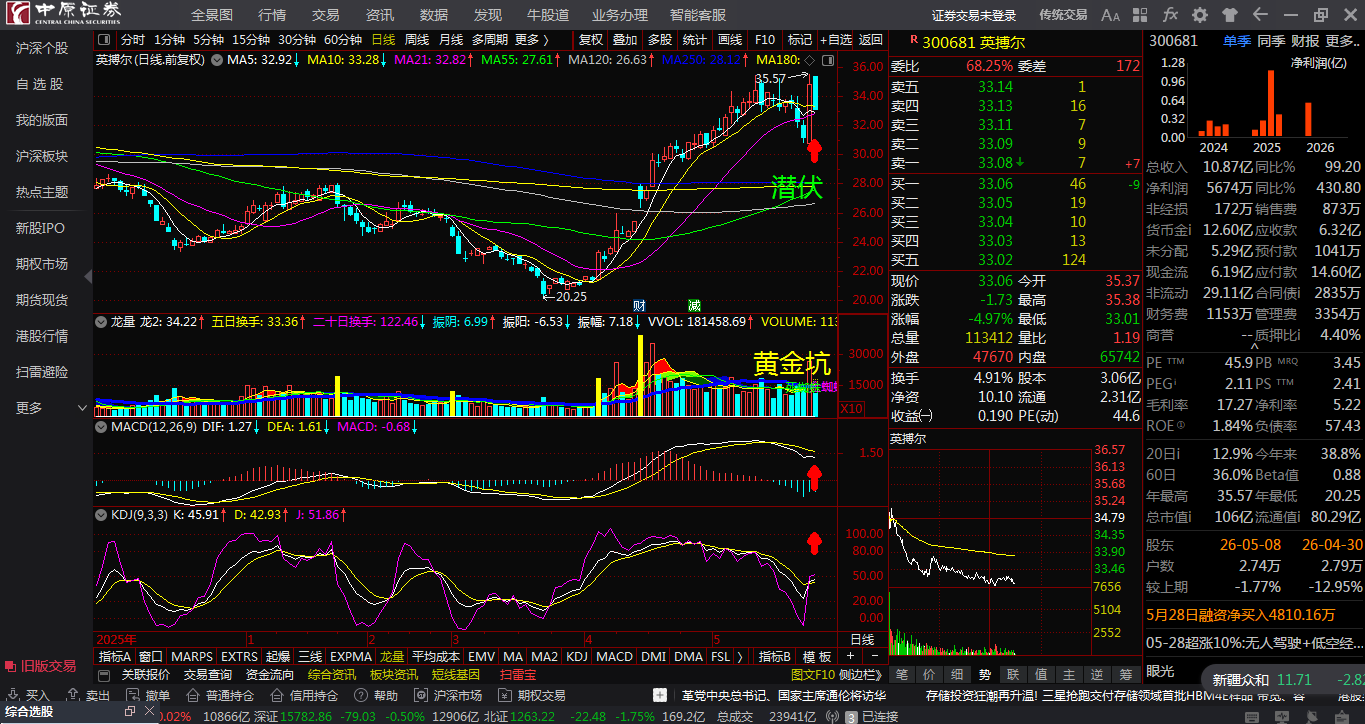Toggle the 模板 template option
This screenshot has width=1365, height=724.
[817, 657]
